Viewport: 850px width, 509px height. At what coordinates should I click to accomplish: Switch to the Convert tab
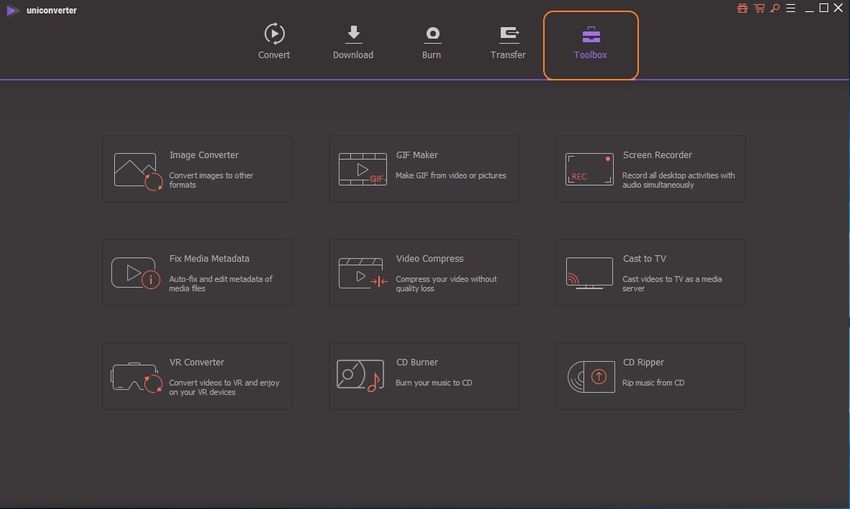pyautogui.click(x=274, y=42)
